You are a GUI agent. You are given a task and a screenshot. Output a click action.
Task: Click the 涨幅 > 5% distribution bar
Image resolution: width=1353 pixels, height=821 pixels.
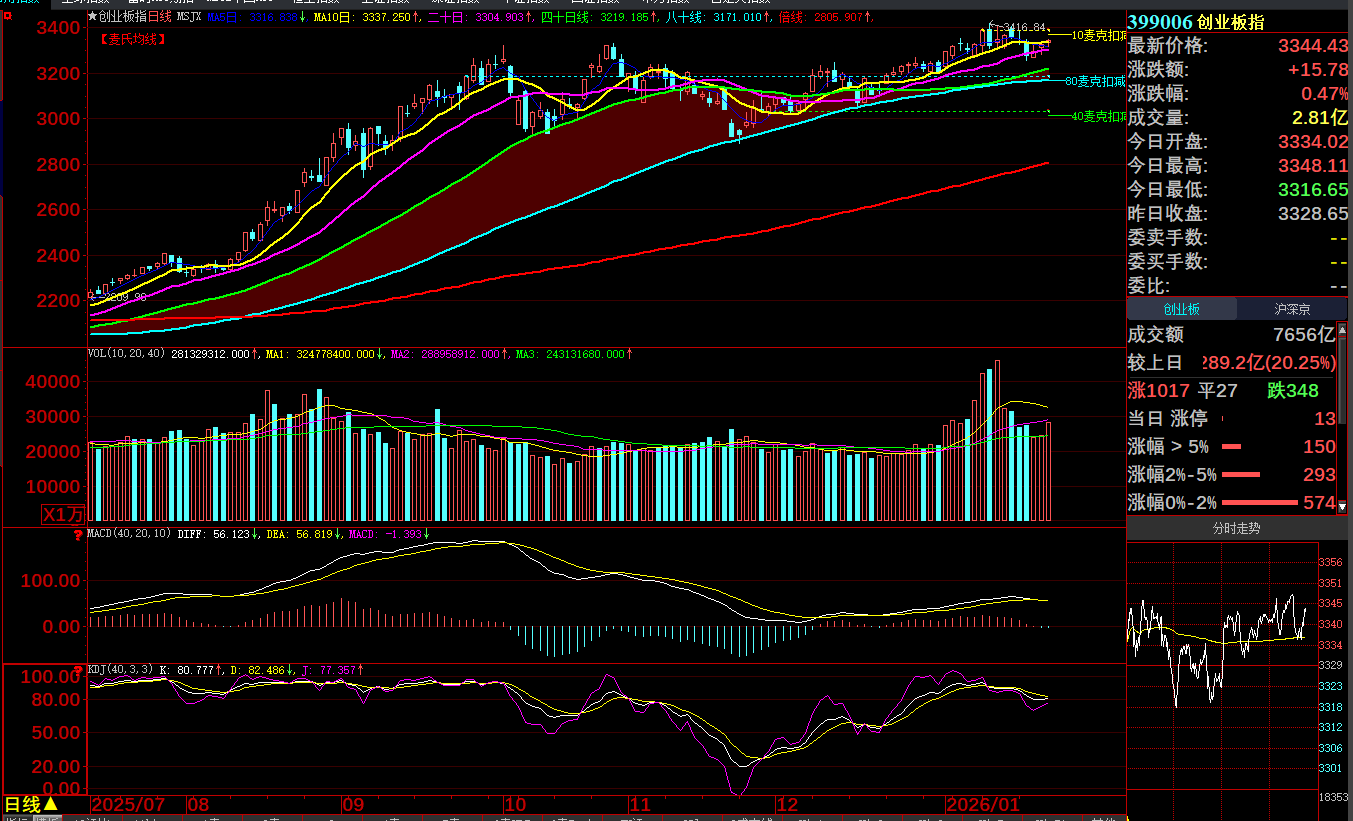point(1231,447)
